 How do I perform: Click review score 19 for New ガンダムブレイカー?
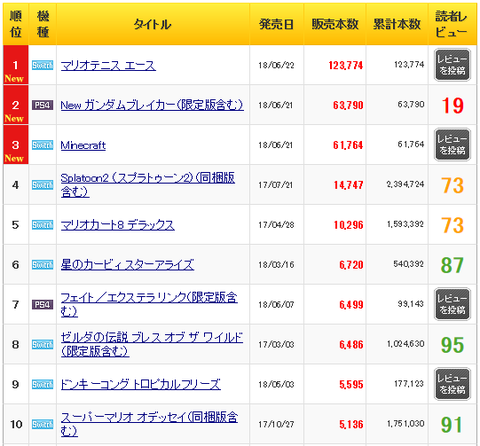pos(452,105)
